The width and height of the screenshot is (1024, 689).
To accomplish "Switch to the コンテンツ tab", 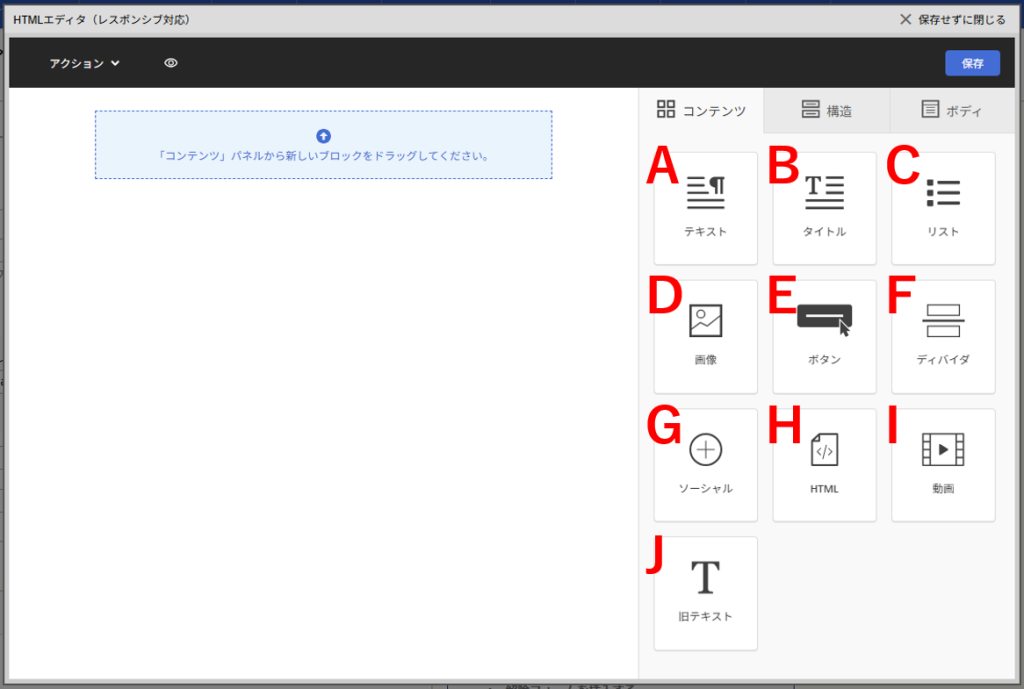I will [701, 110].
